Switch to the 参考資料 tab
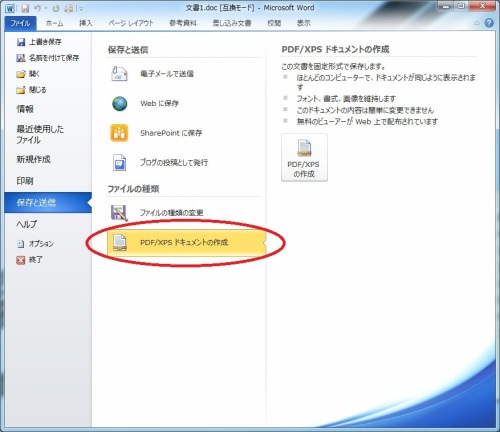The image size is (500, 432). (183, 23)
